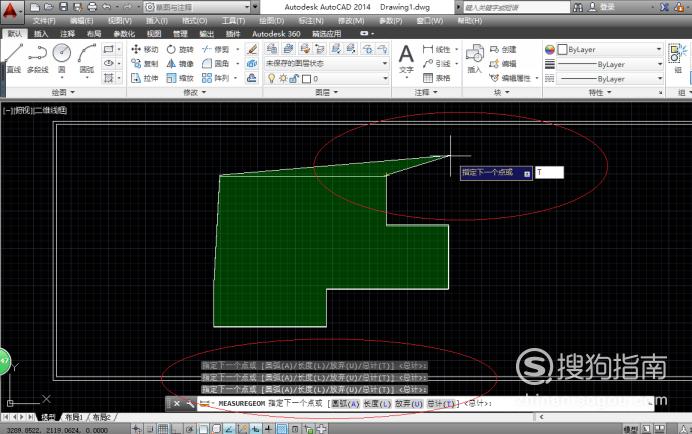Click the Leader (引线) tool
The height and width of the screenshot is (434, 692).
pos(436,64)
